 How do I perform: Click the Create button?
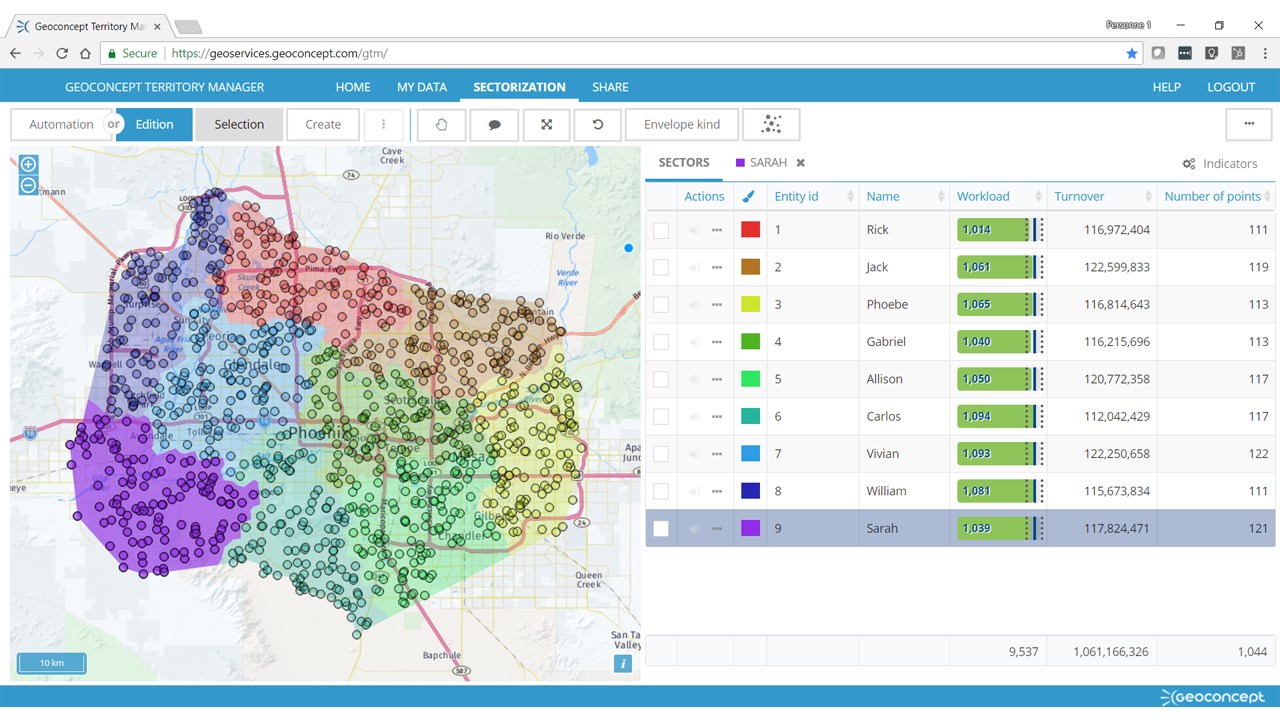pyautogui.click(x=323, y=125)
